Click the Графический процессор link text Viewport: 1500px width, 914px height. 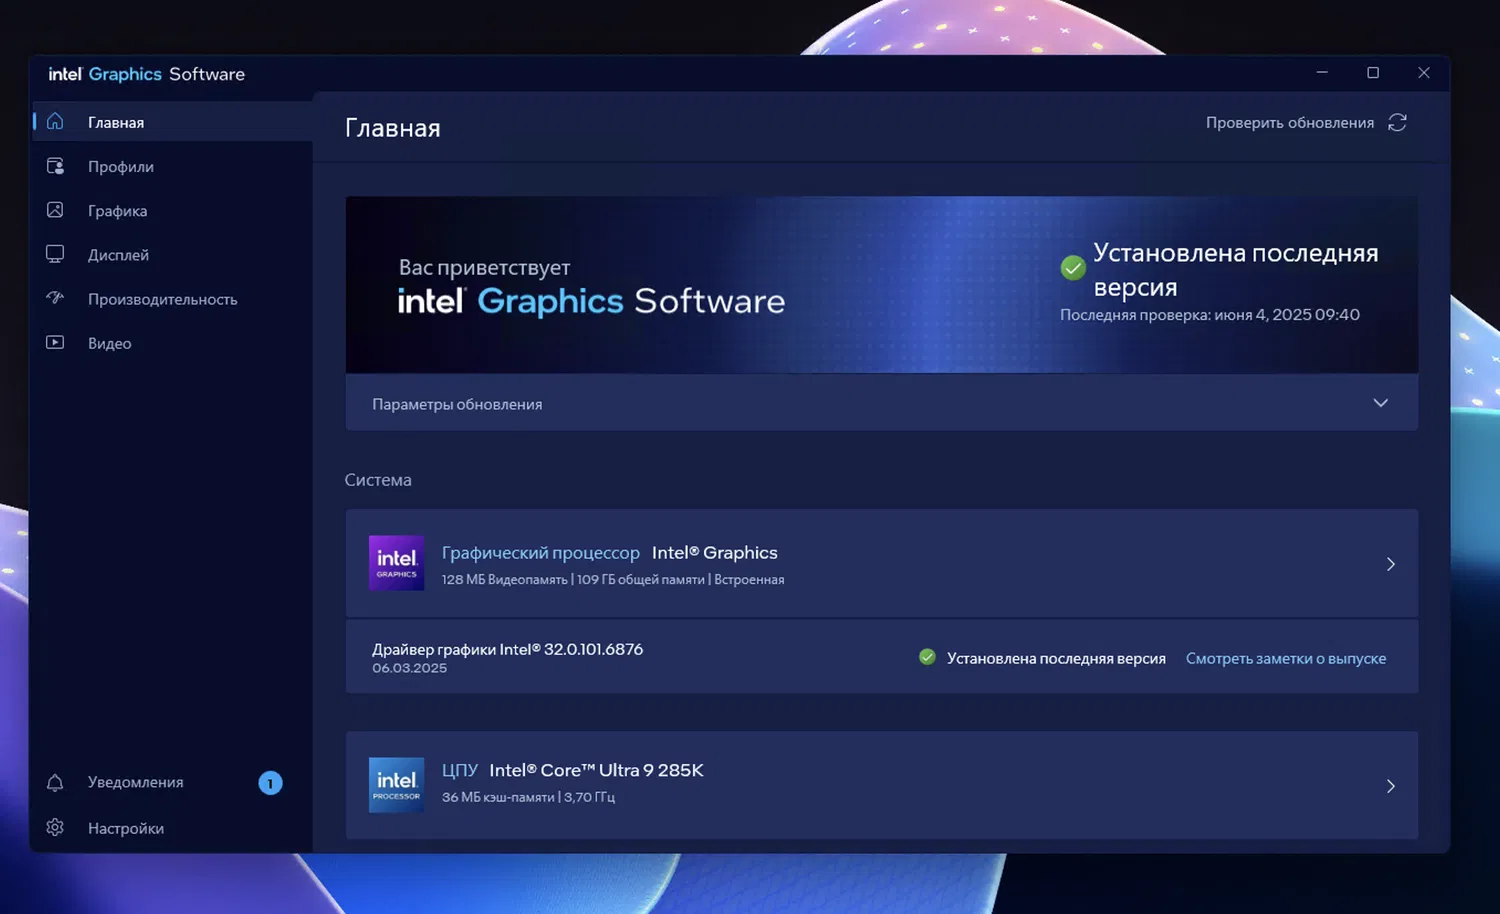coord(541,552)
